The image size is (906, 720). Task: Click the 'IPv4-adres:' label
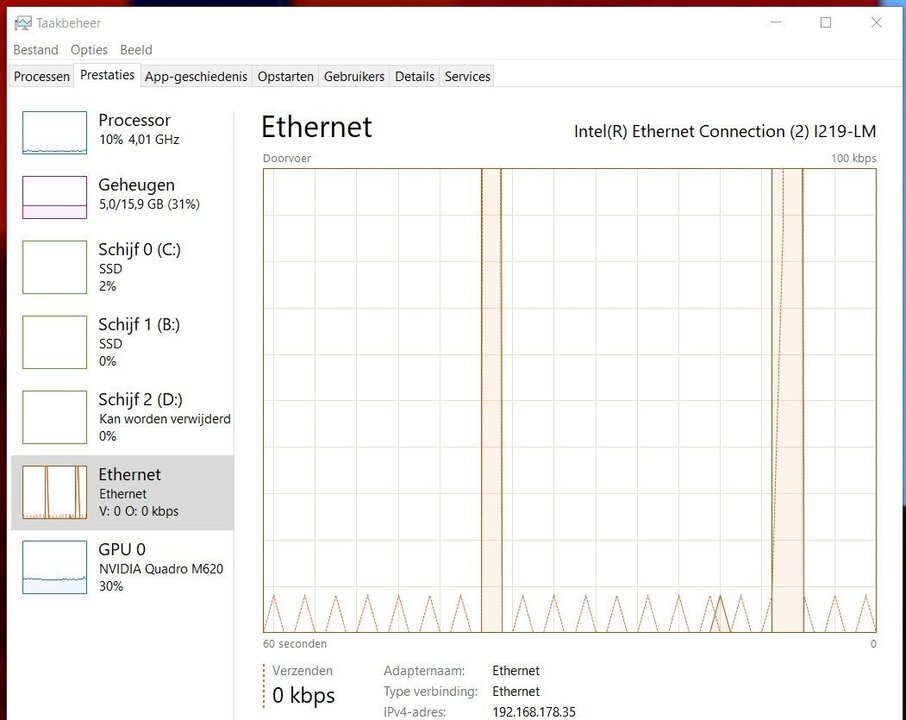pos(414,712)
